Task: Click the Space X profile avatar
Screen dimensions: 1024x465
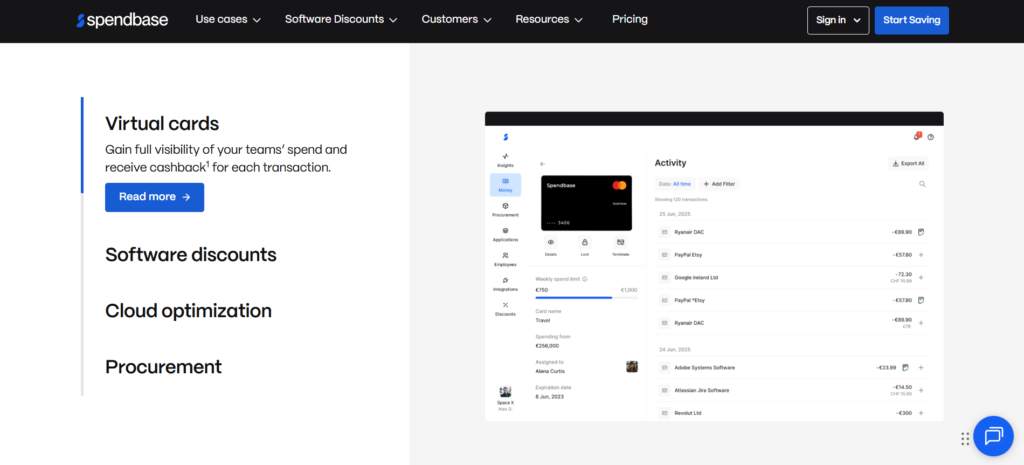Action: point(505,392)
